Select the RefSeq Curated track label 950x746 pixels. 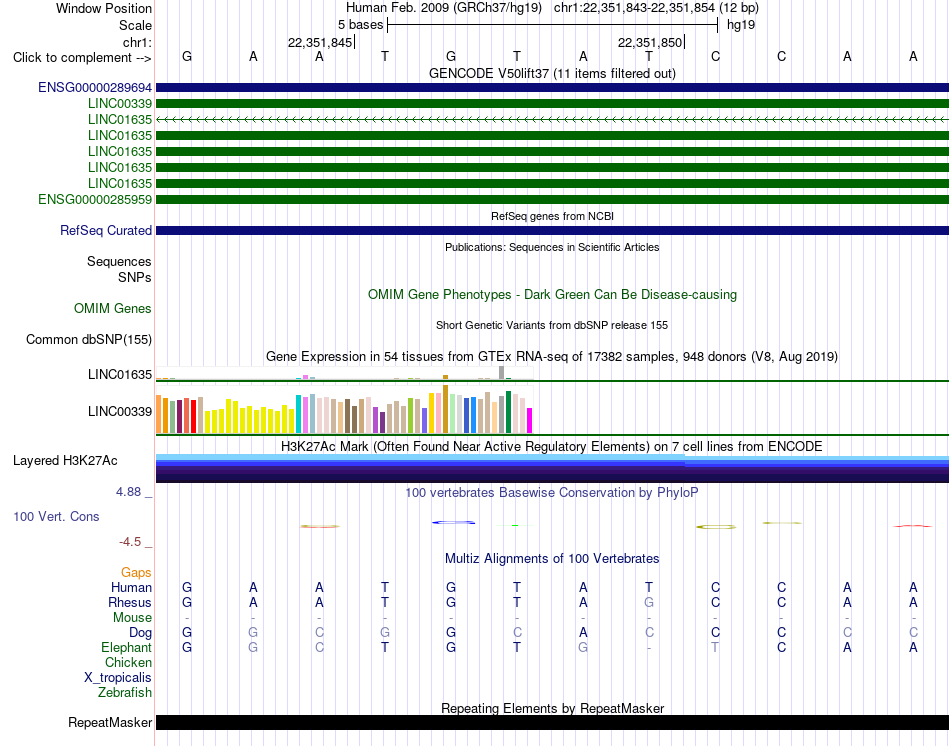pyautogui.click(x=105, y=230)
